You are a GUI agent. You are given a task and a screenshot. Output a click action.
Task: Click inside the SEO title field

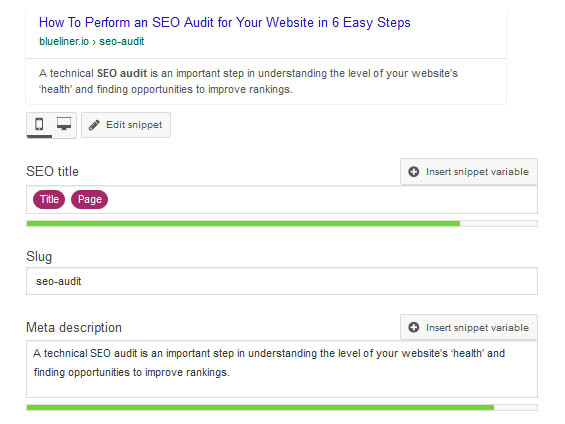[282, 200]
